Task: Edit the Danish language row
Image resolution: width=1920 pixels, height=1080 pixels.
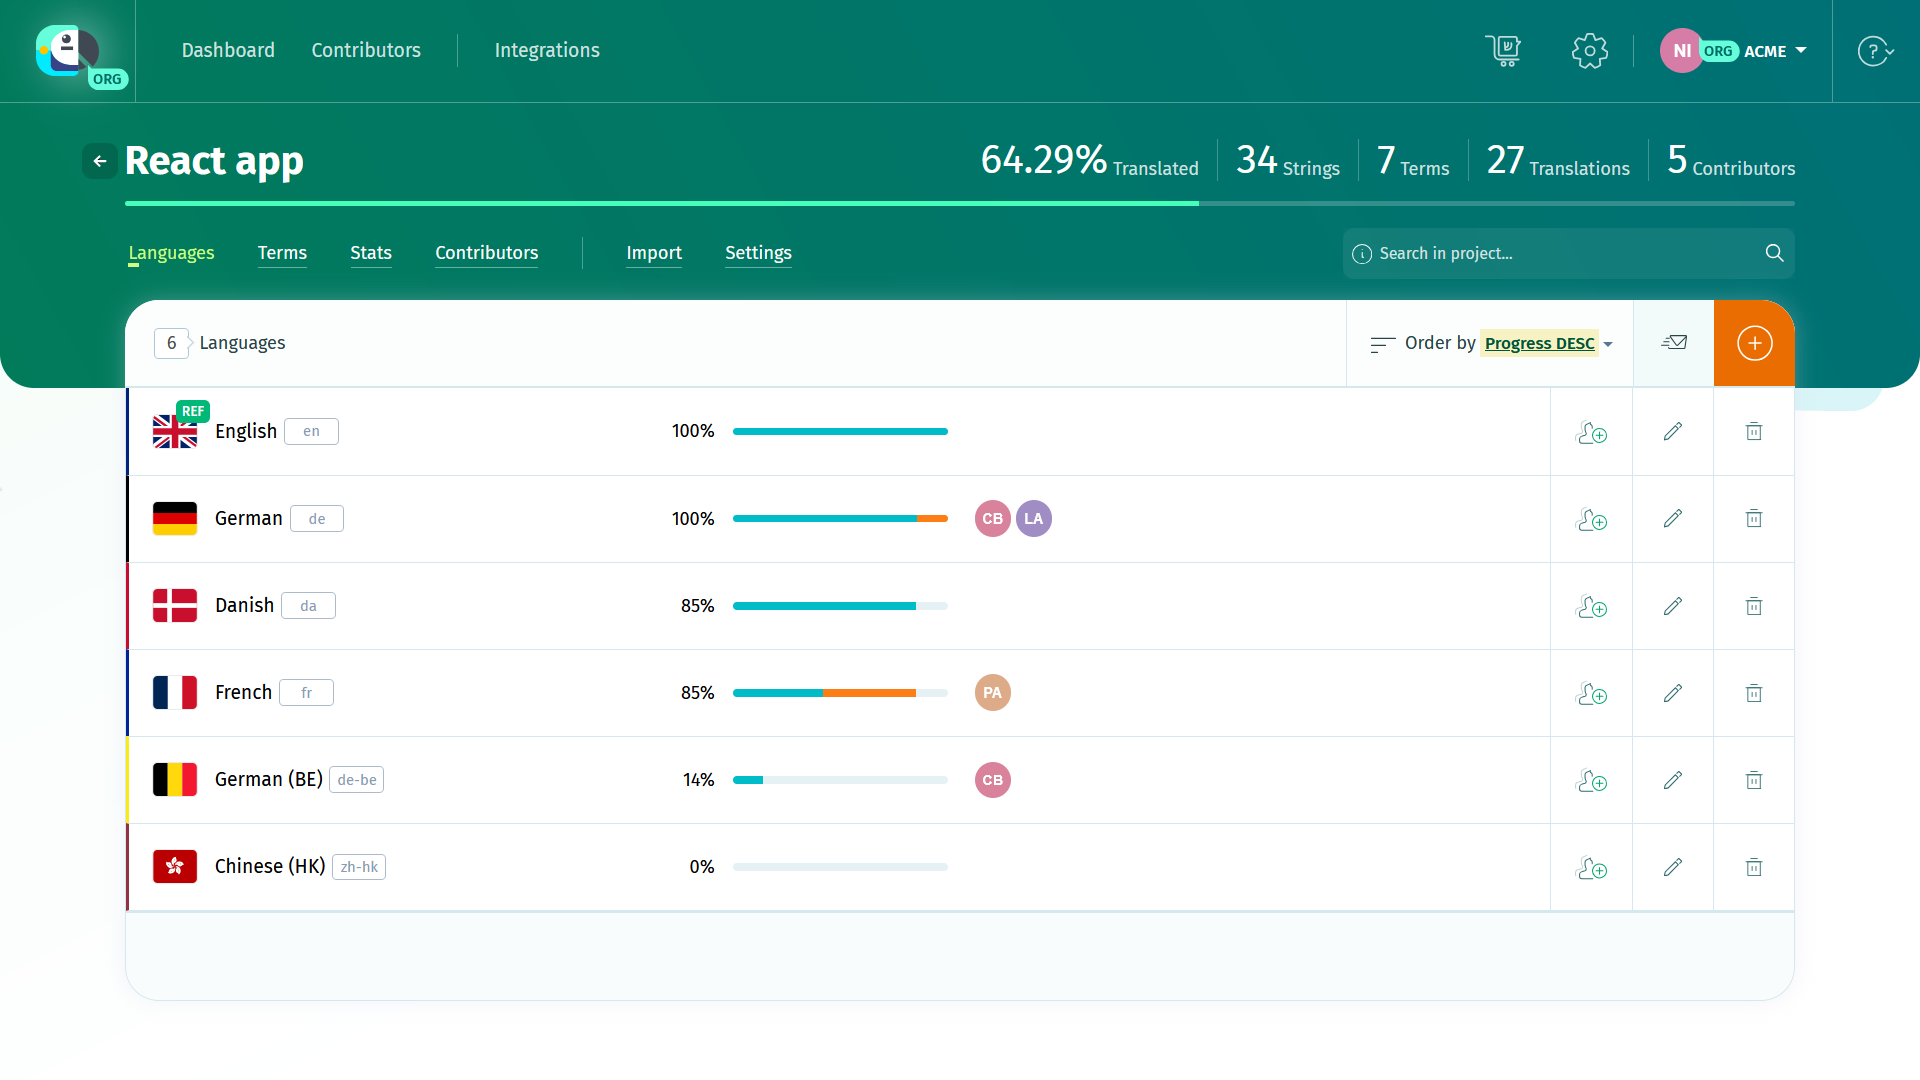Action: (1673, 606)
